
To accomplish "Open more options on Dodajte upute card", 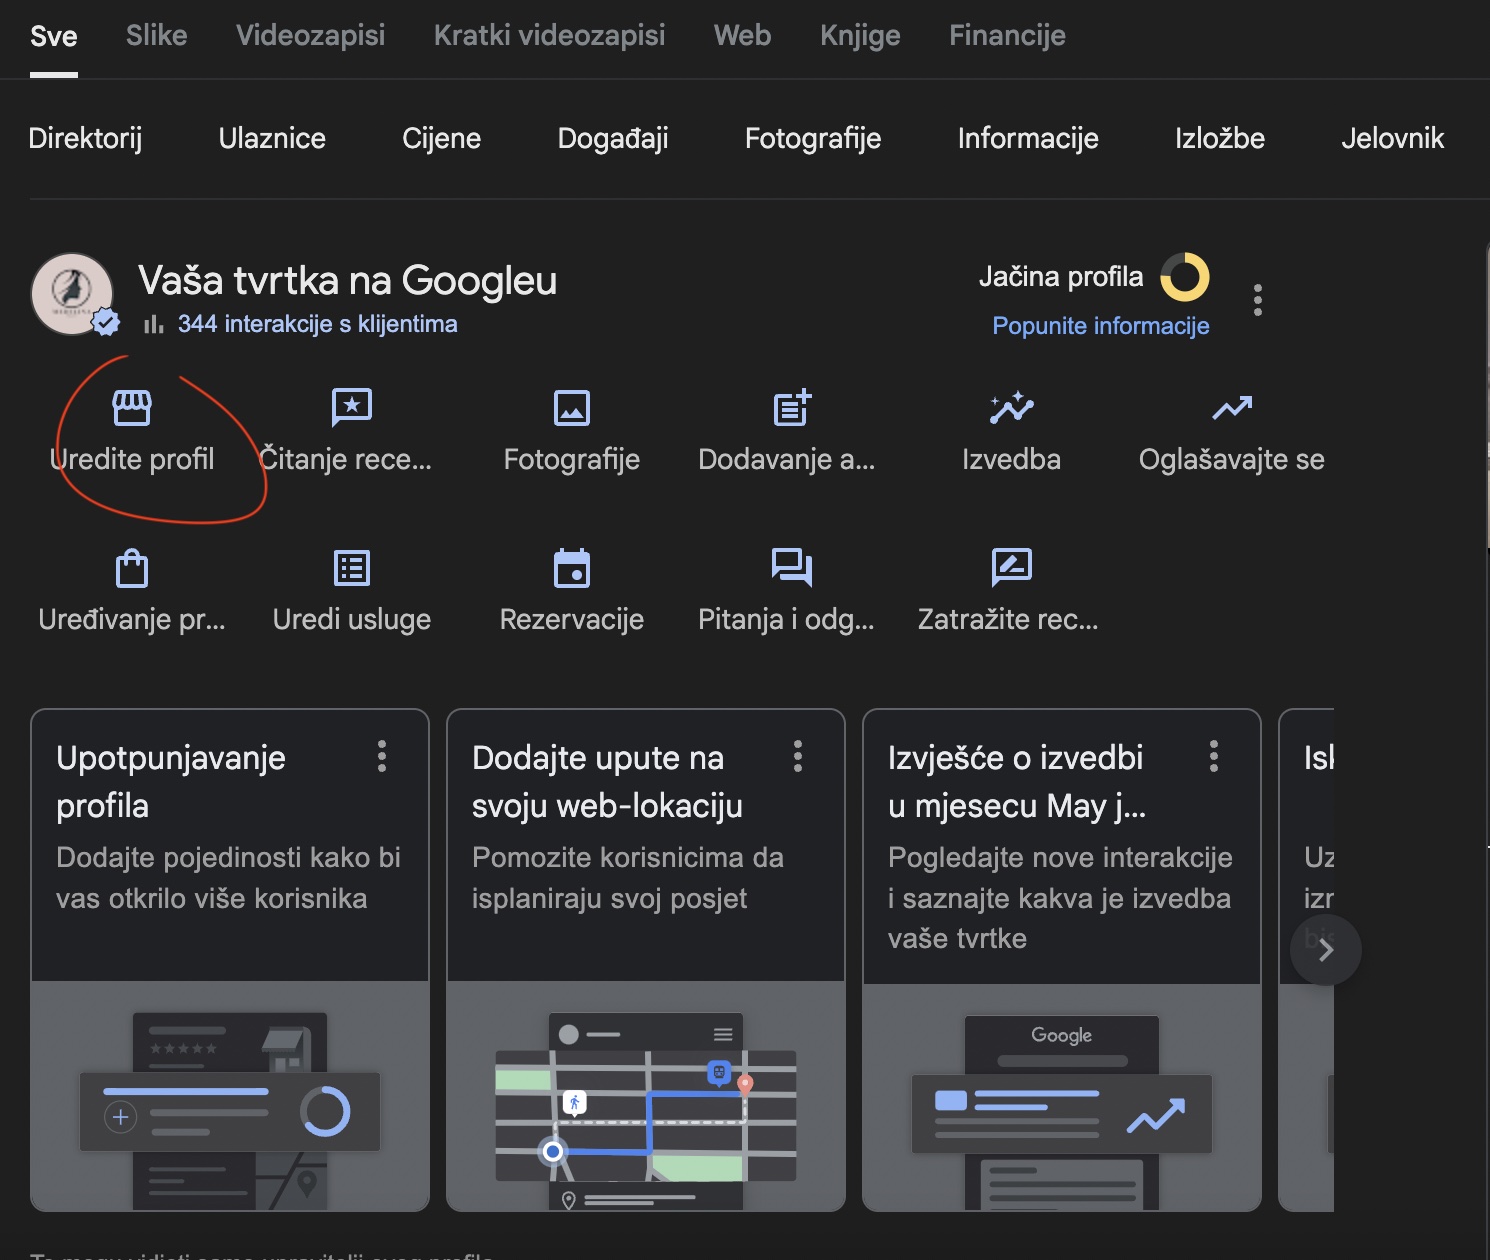I will click(x=798, y=756).
